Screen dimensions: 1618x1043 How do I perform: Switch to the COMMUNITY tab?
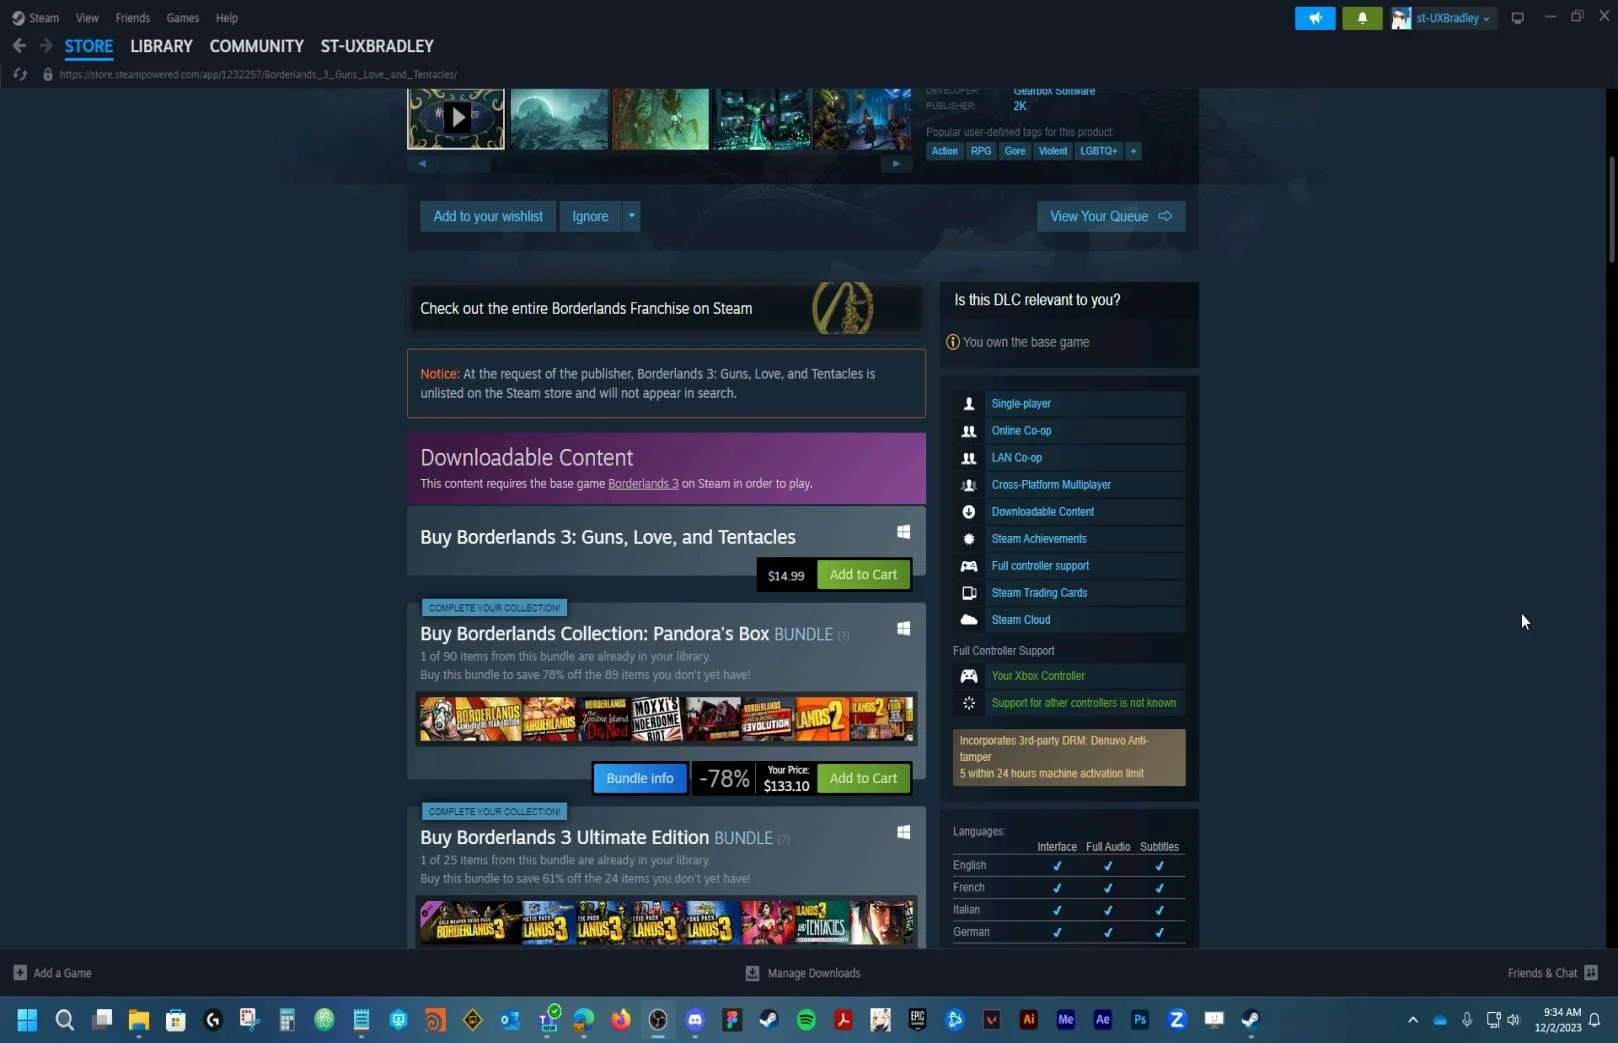256,46
